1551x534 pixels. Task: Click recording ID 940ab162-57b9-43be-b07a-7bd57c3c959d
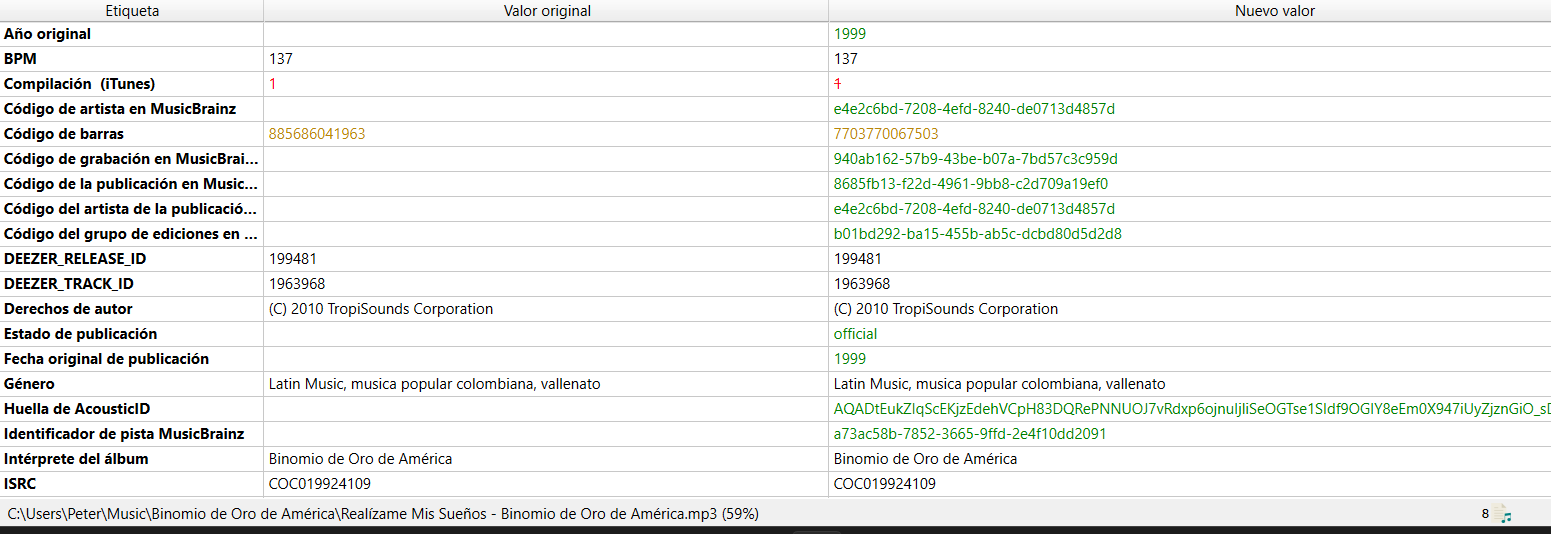pos(976,159)
